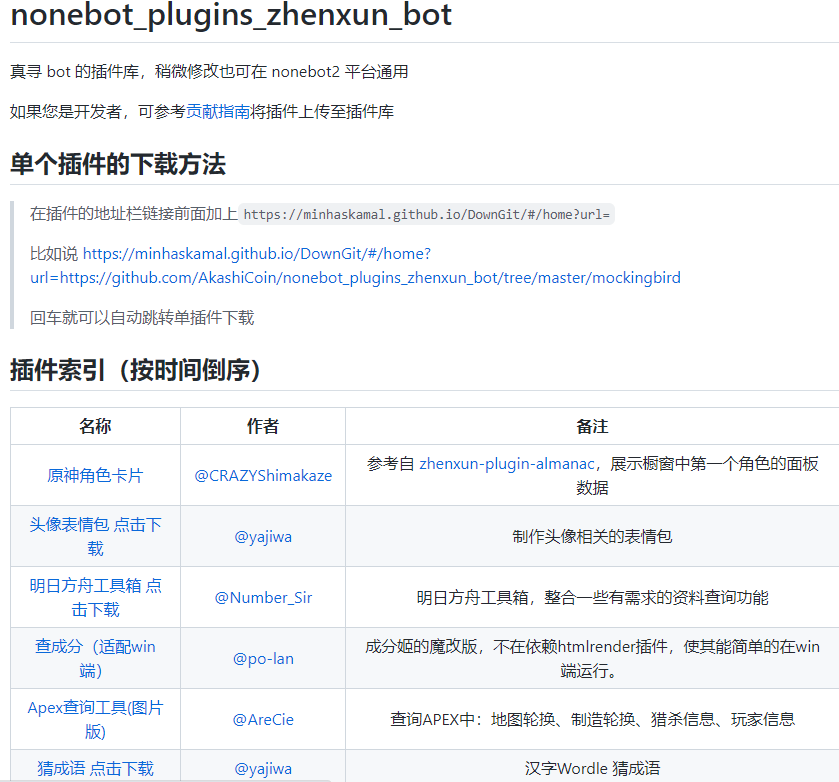The width and height of the screenshot is (839, 782).
Task: Open the 贡献指南 contribution guide link
Action: (218, 111)
